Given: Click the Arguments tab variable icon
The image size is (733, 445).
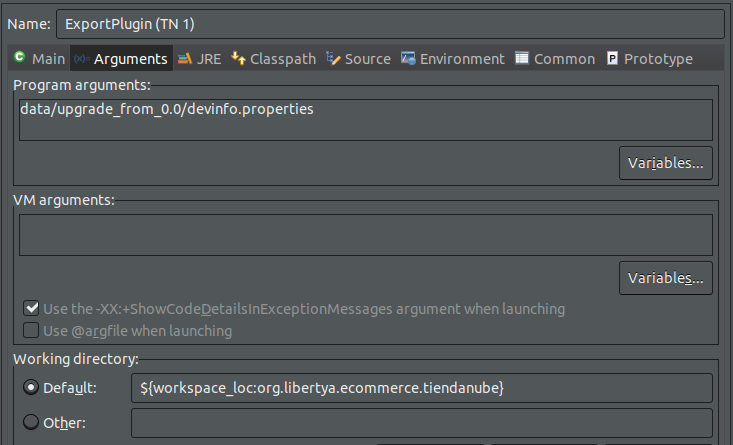Looking at the screenshot, I should pyautogui.click(x=82, y=58).
